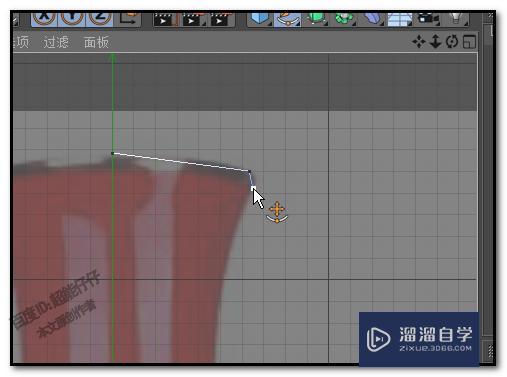Switch the coordinate system icon
Image resolution: width=507 pixels, height=377 pixels.
pyautogui.click(x=128, y=19)
